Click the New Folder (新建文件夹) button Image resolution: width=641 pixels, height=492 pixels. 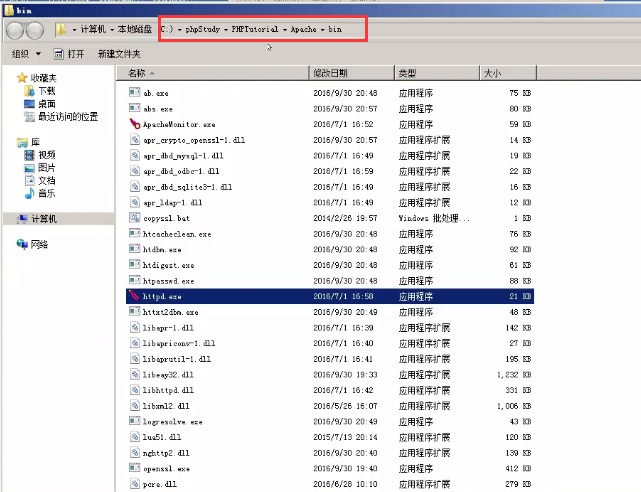click(x=119, y=53)
